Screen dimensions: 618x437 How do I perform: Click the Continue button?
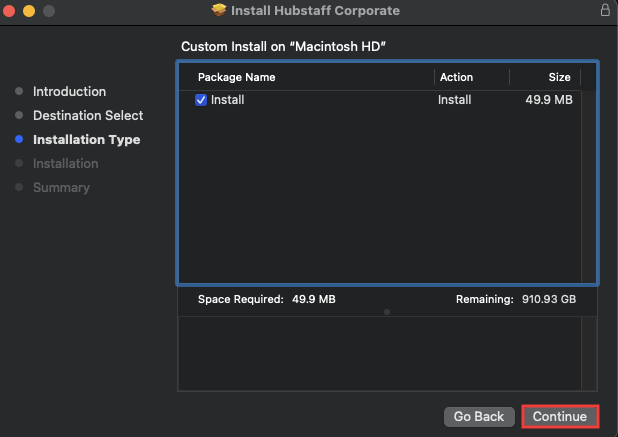(x=560, y=417)
